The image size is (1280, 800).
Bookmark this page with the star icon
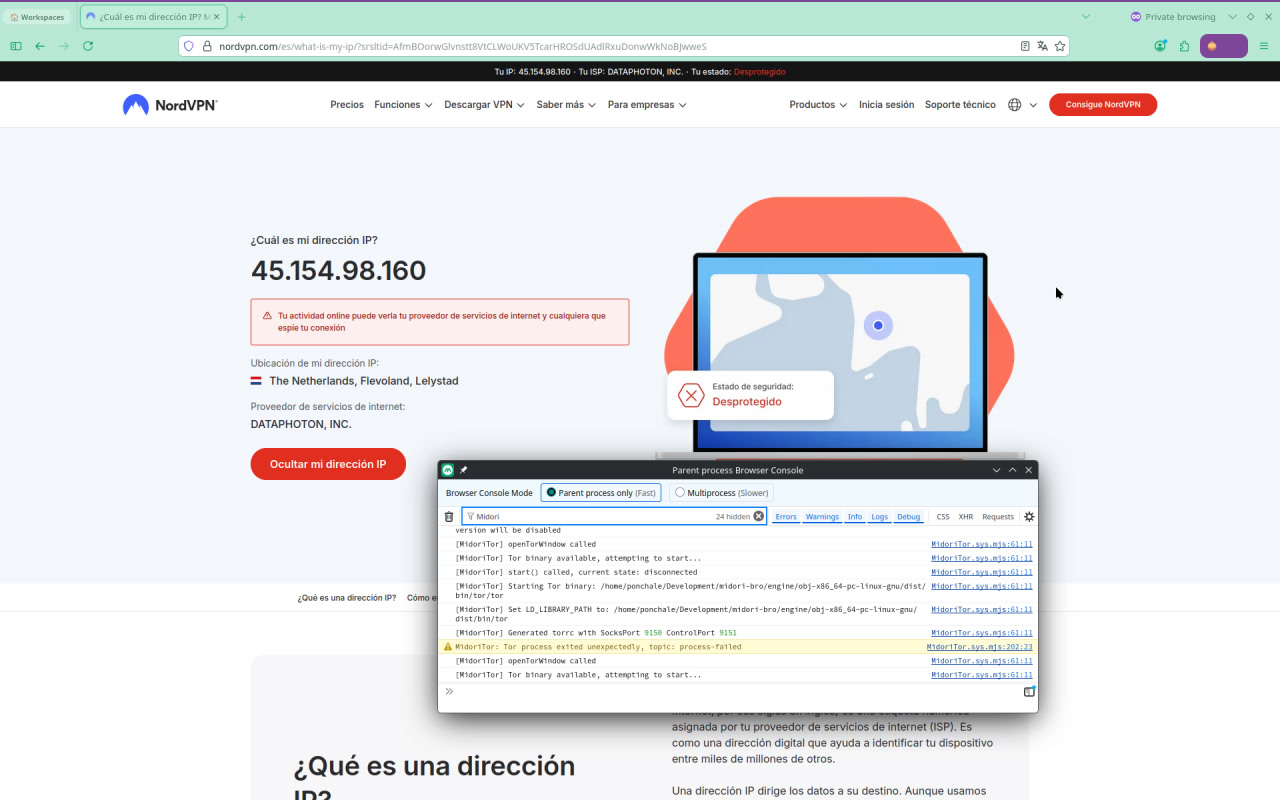click(1060, 46)
